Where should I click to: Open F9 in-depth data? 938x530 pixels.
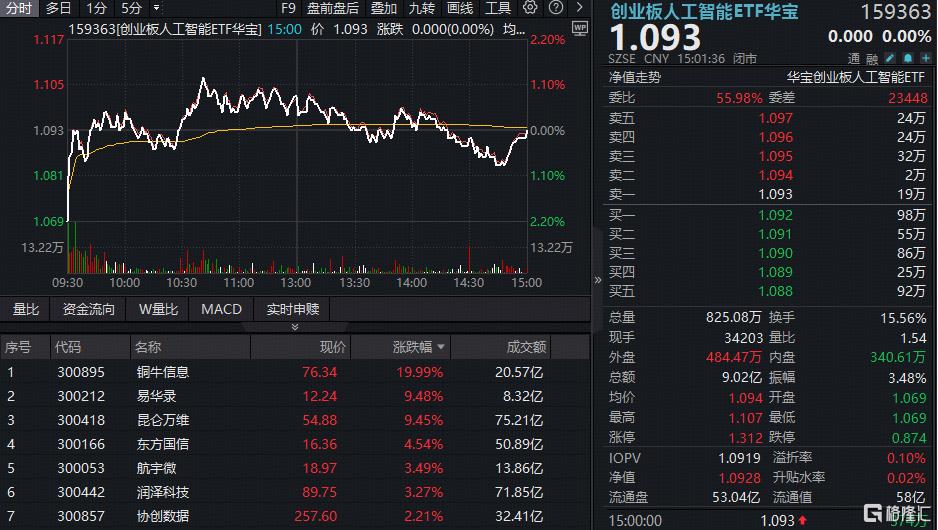pos(288,8)
